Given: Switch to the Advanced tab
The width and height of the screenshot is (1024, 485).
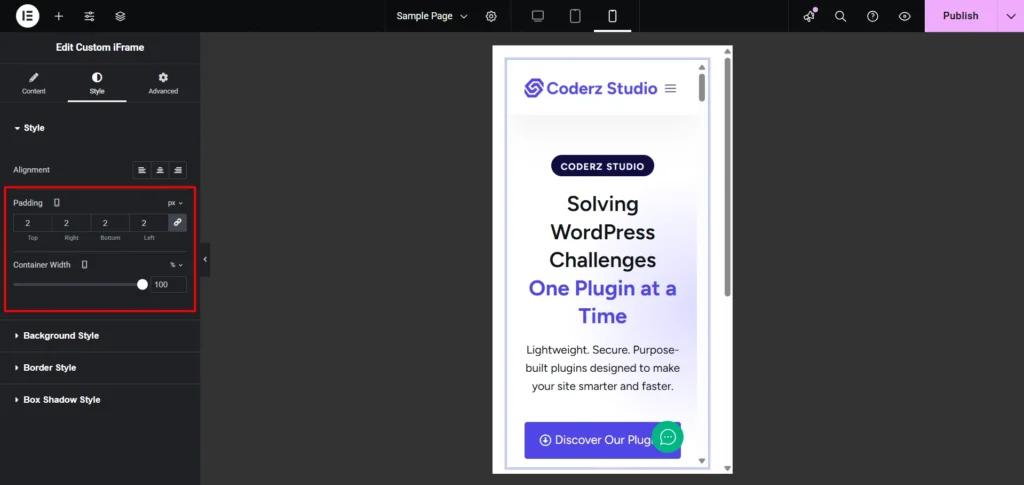Looking at the screenshot, I should pos(163,83).
